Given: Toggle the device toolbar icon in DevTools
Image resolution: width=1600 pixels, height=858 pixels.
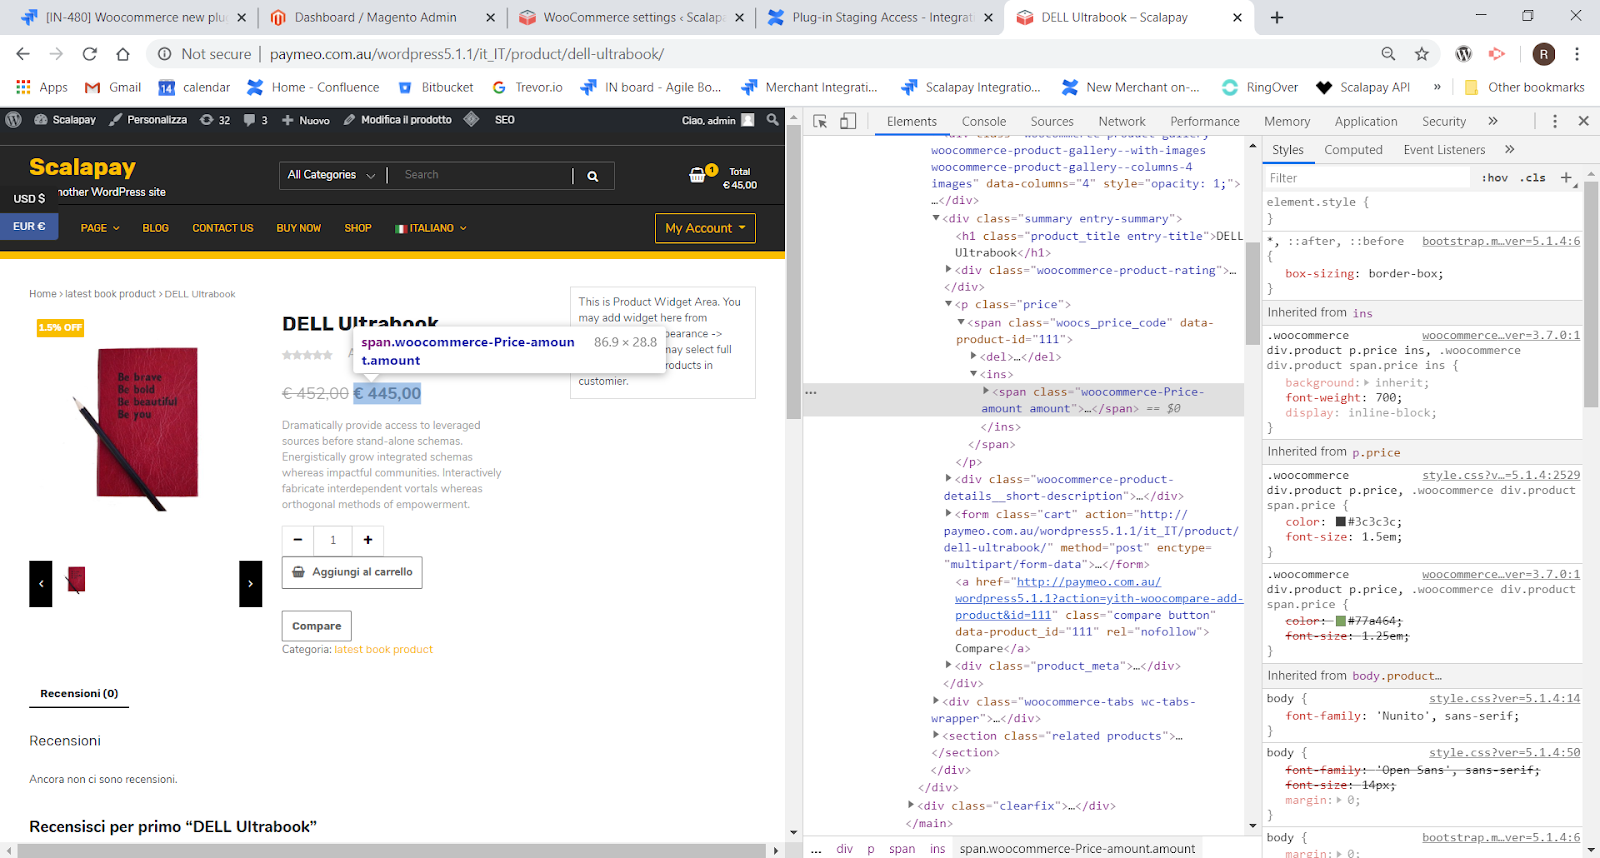Looking at the screenshot, I should [848, 121].
